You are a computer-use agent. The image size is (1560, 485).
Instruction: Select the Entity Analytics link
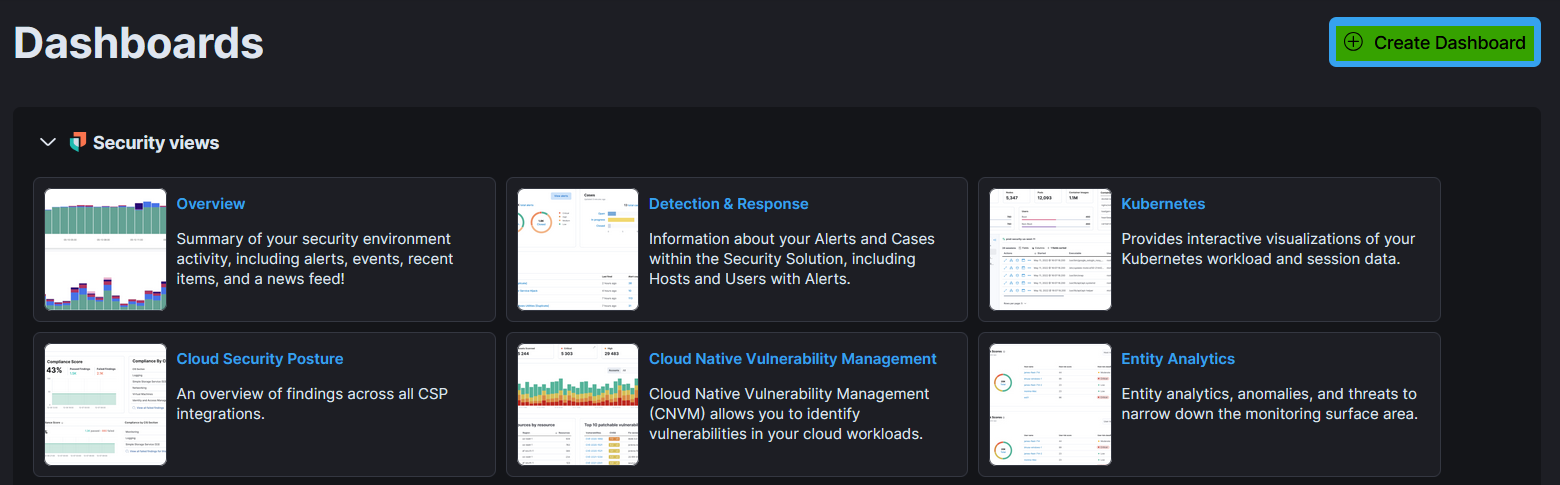pyautogui.click(x=1178, y=359)
